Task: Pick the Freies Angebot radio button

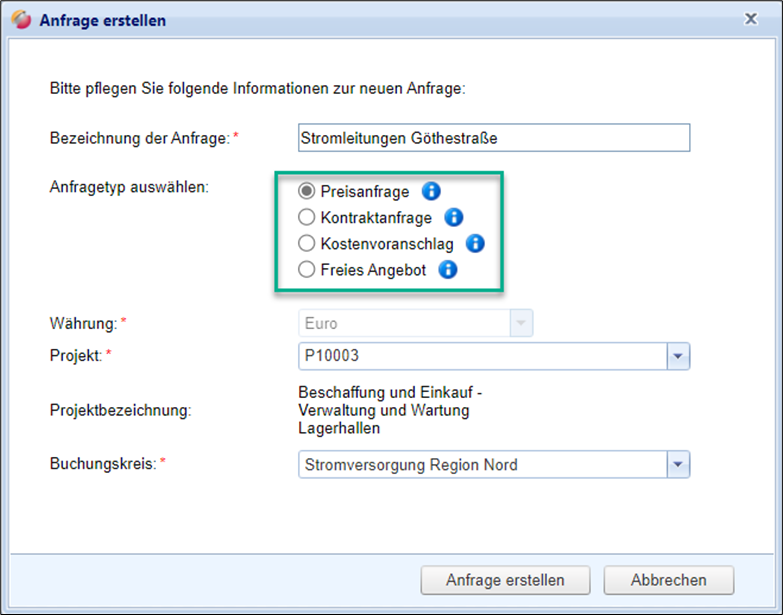Action: coord(307,269)
